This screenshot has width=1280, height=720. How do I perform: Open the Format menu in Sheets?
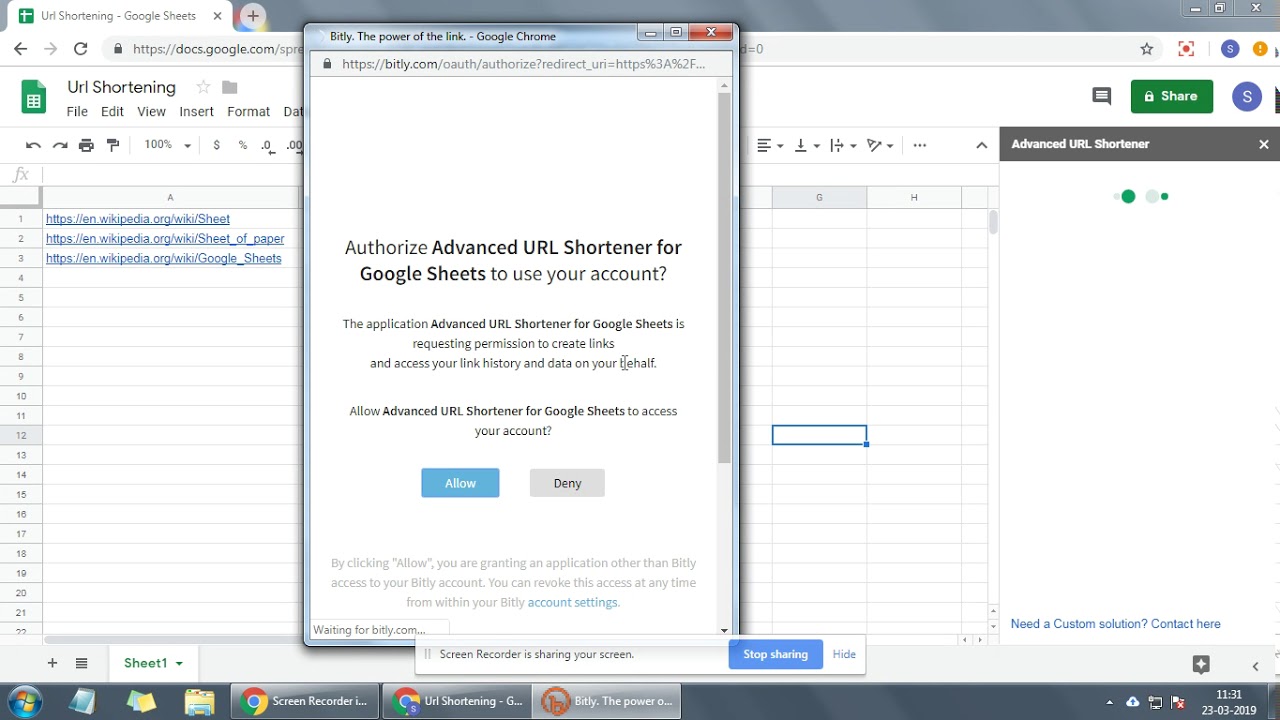click(x=248, y=111)
